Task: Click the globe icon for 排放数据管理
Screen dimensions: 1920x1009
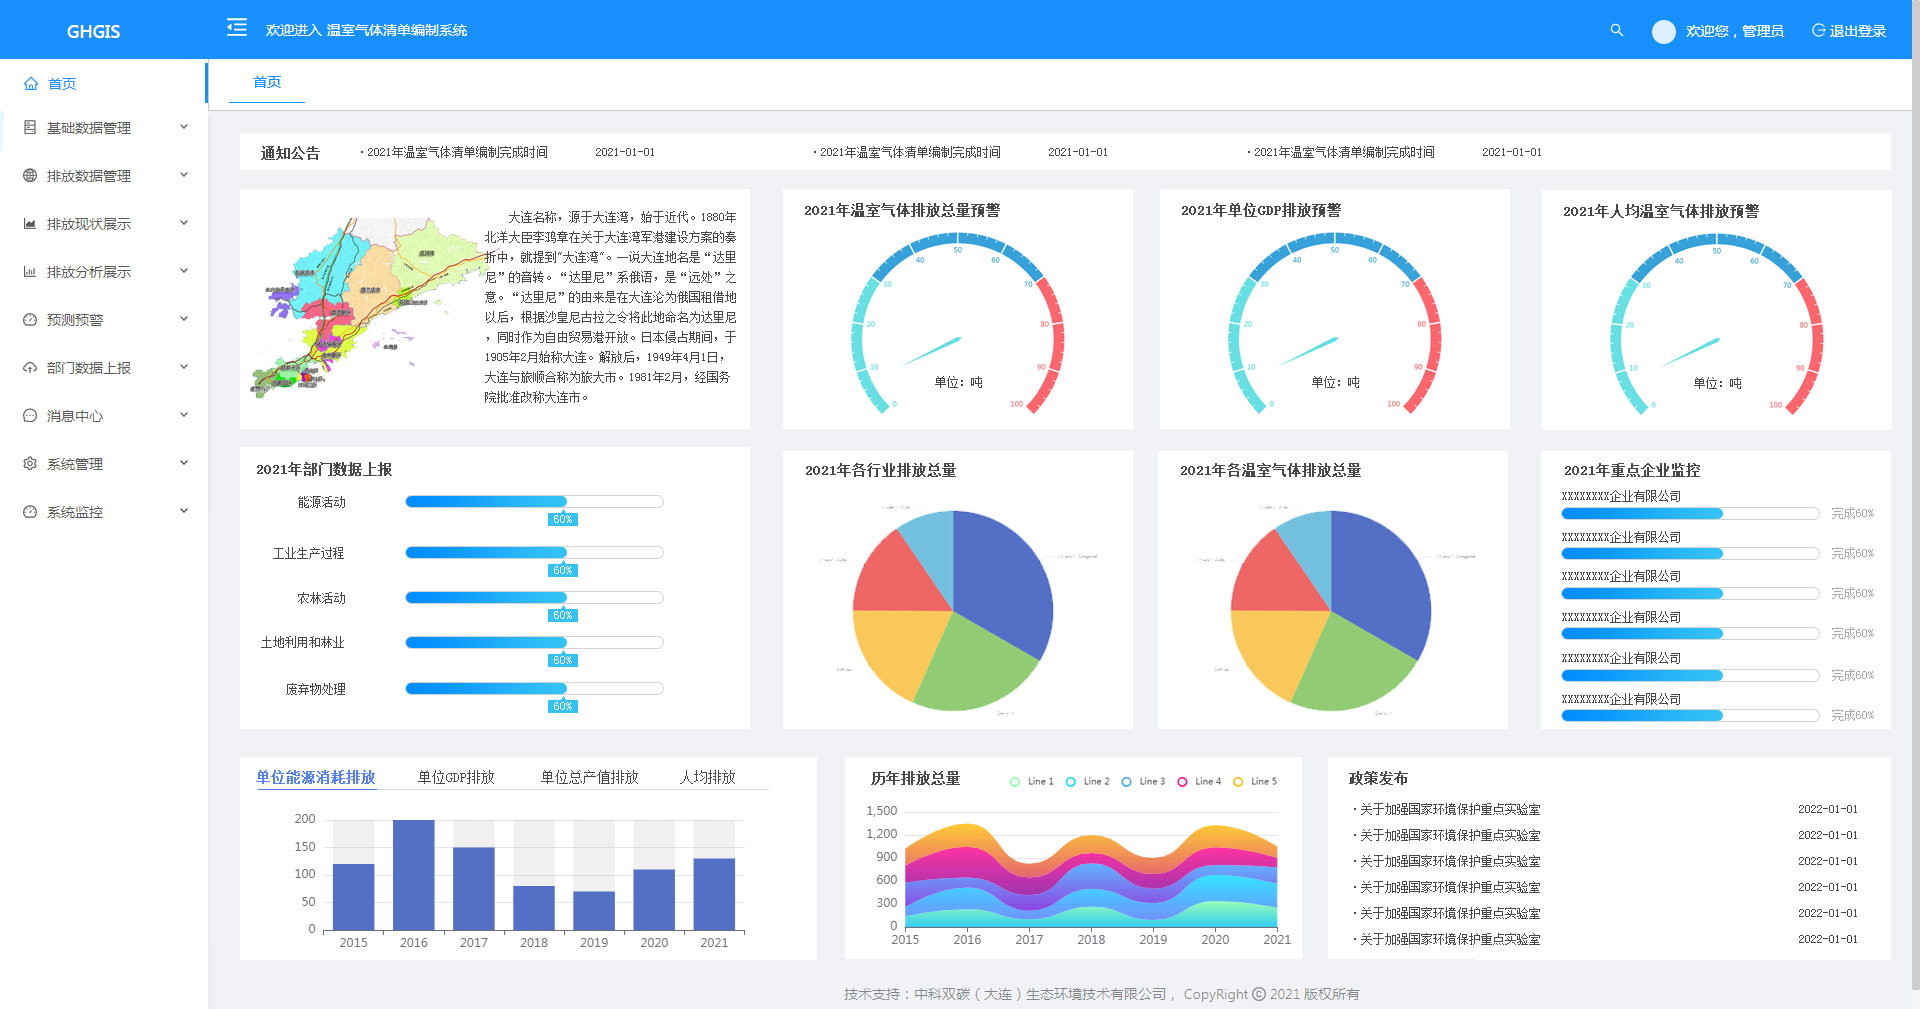Action: [x=30, y=176]
